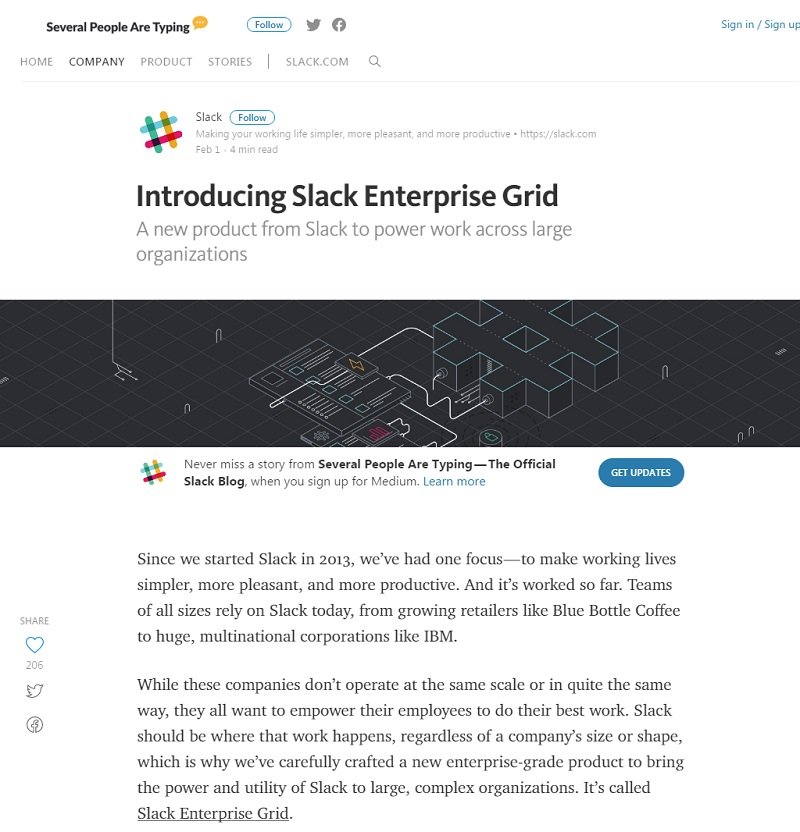Click the Twitter icon in the header

(314, 25)
